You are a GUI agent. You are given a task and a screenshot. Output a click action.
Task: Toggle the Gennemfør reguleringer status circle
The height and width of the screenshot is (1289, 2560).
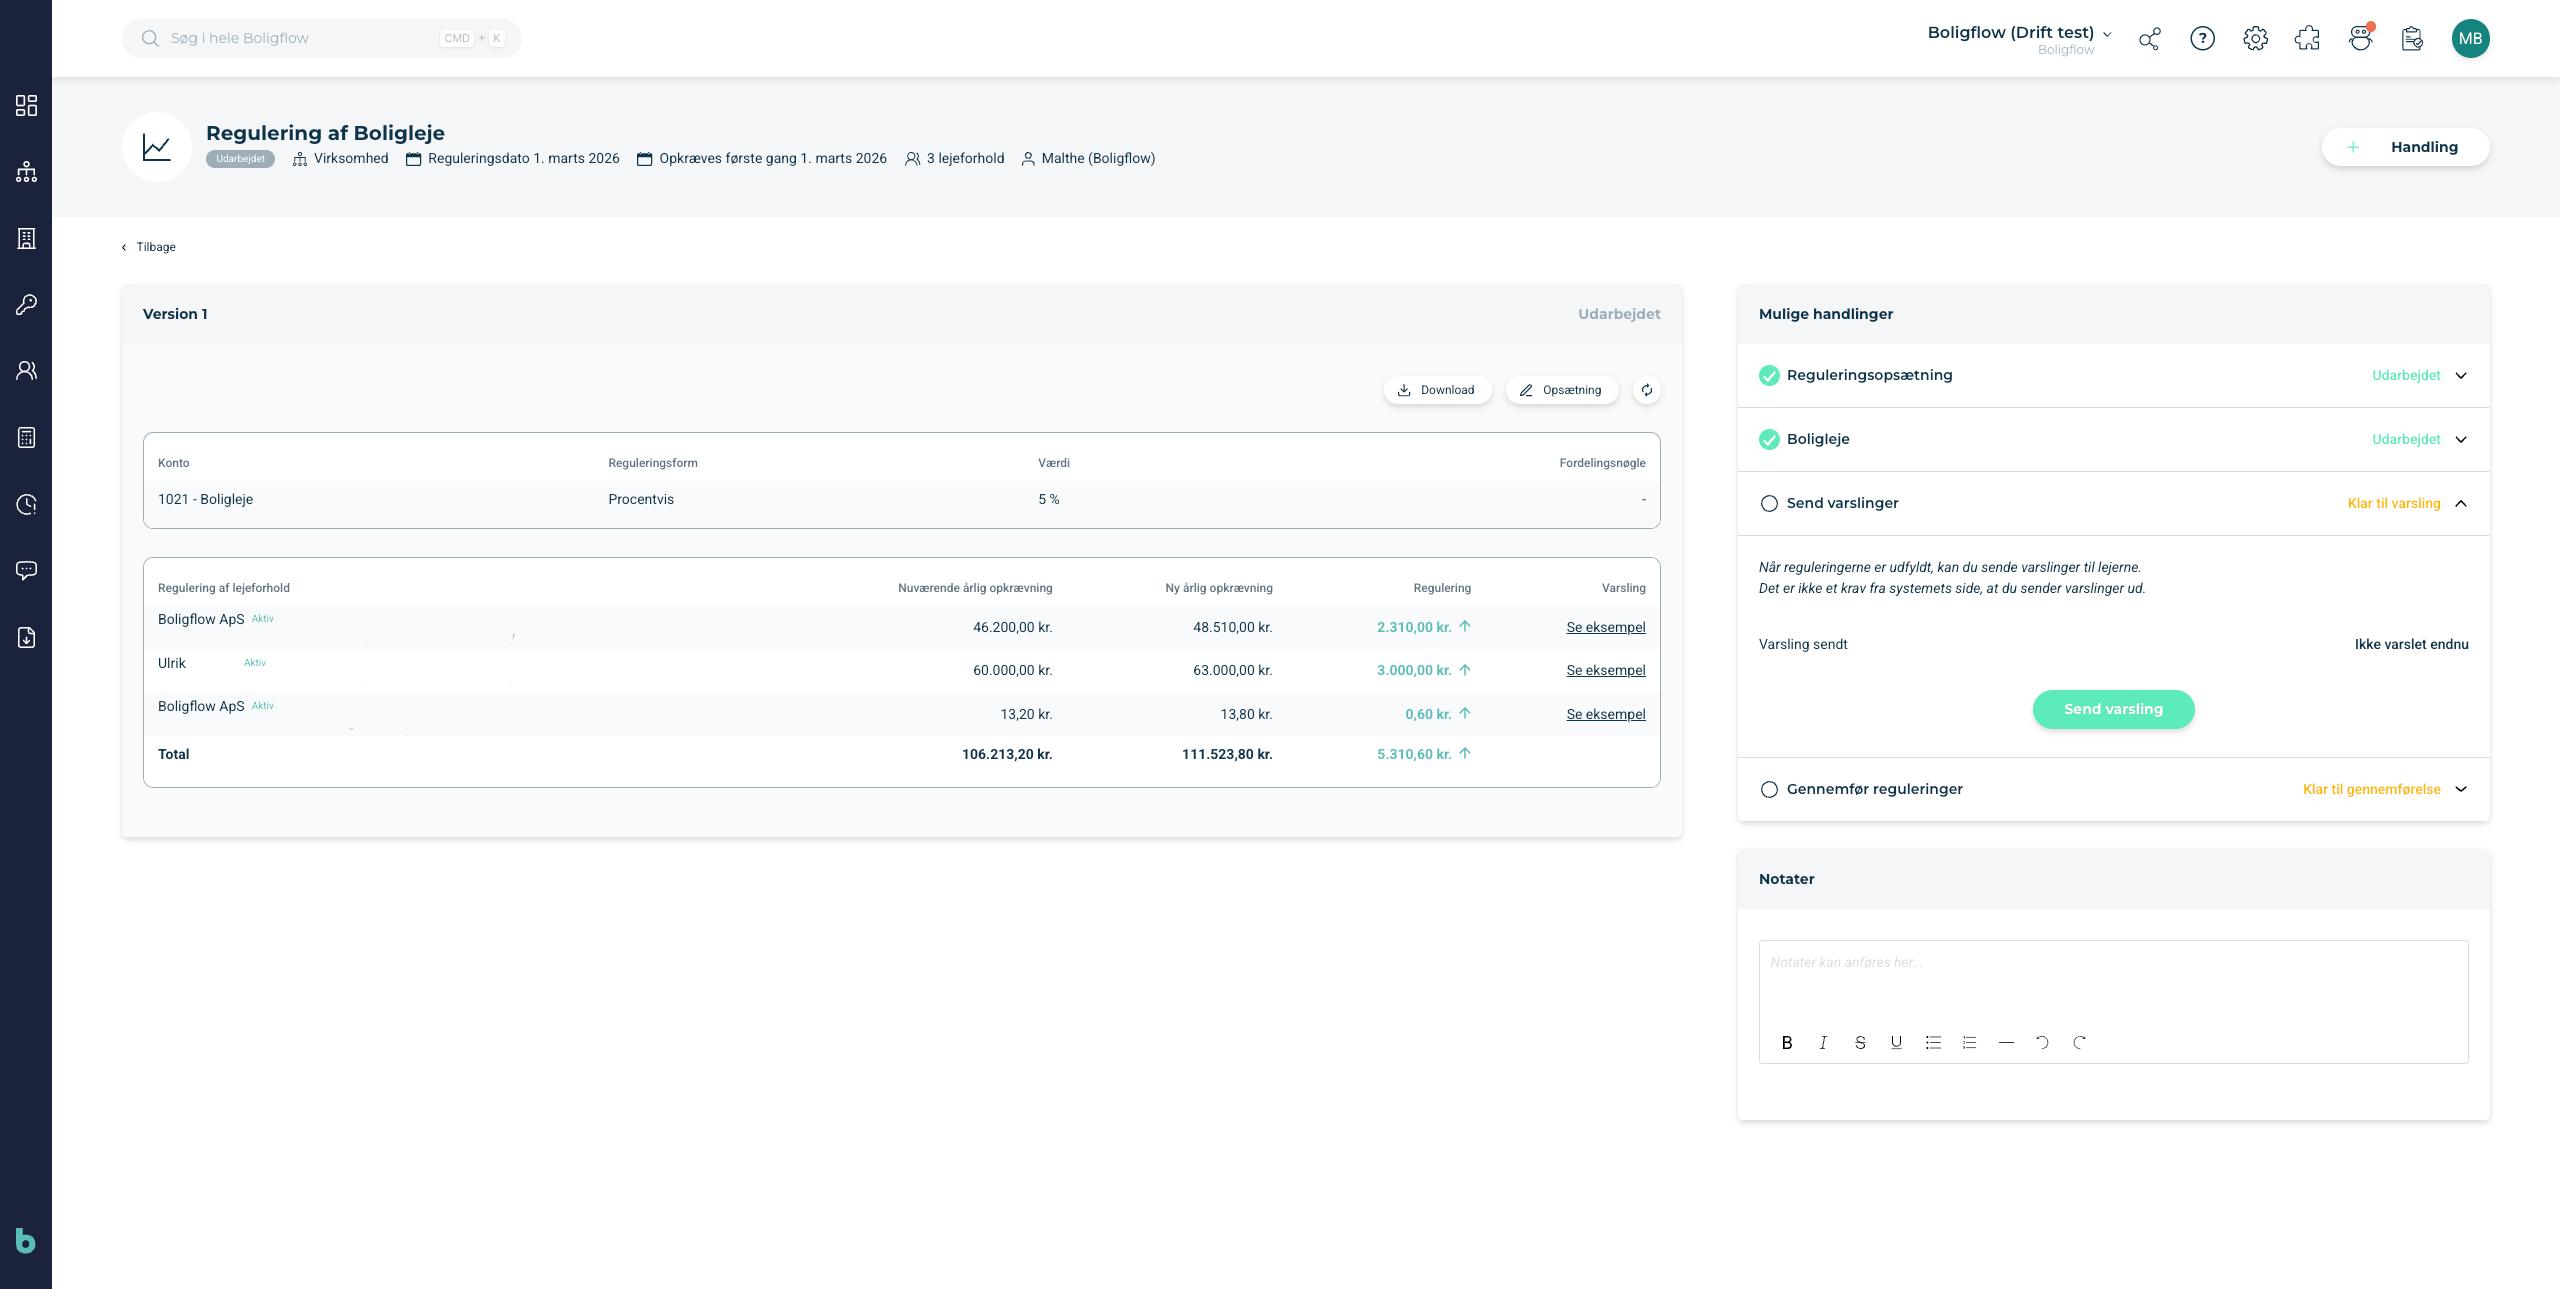pyautogui.click(x=1769, y=789)
